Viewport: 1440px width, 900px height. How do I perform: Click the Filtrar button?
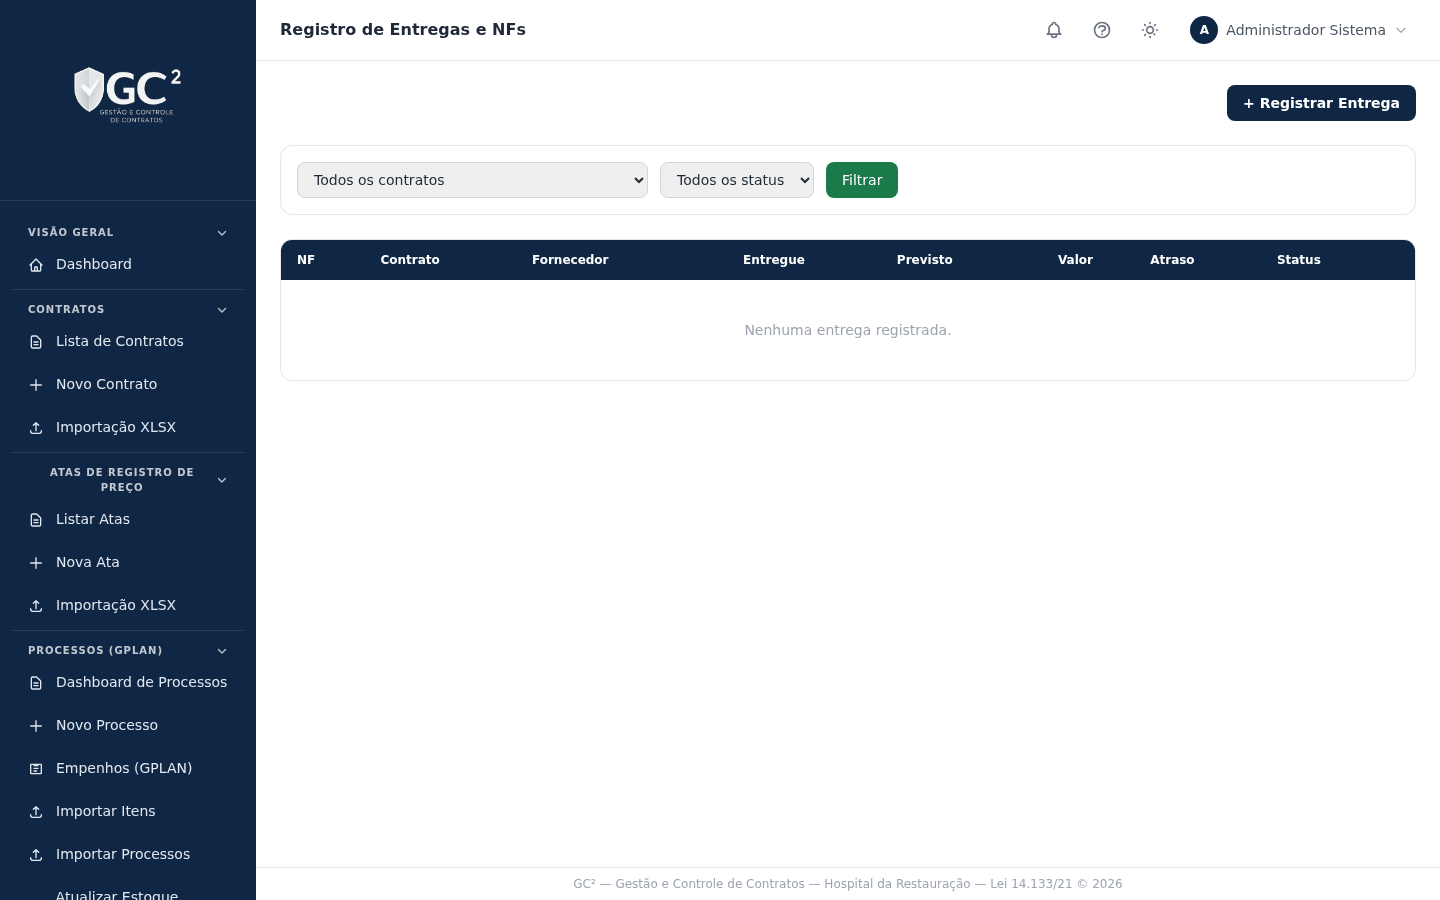(x=862, y=180)
